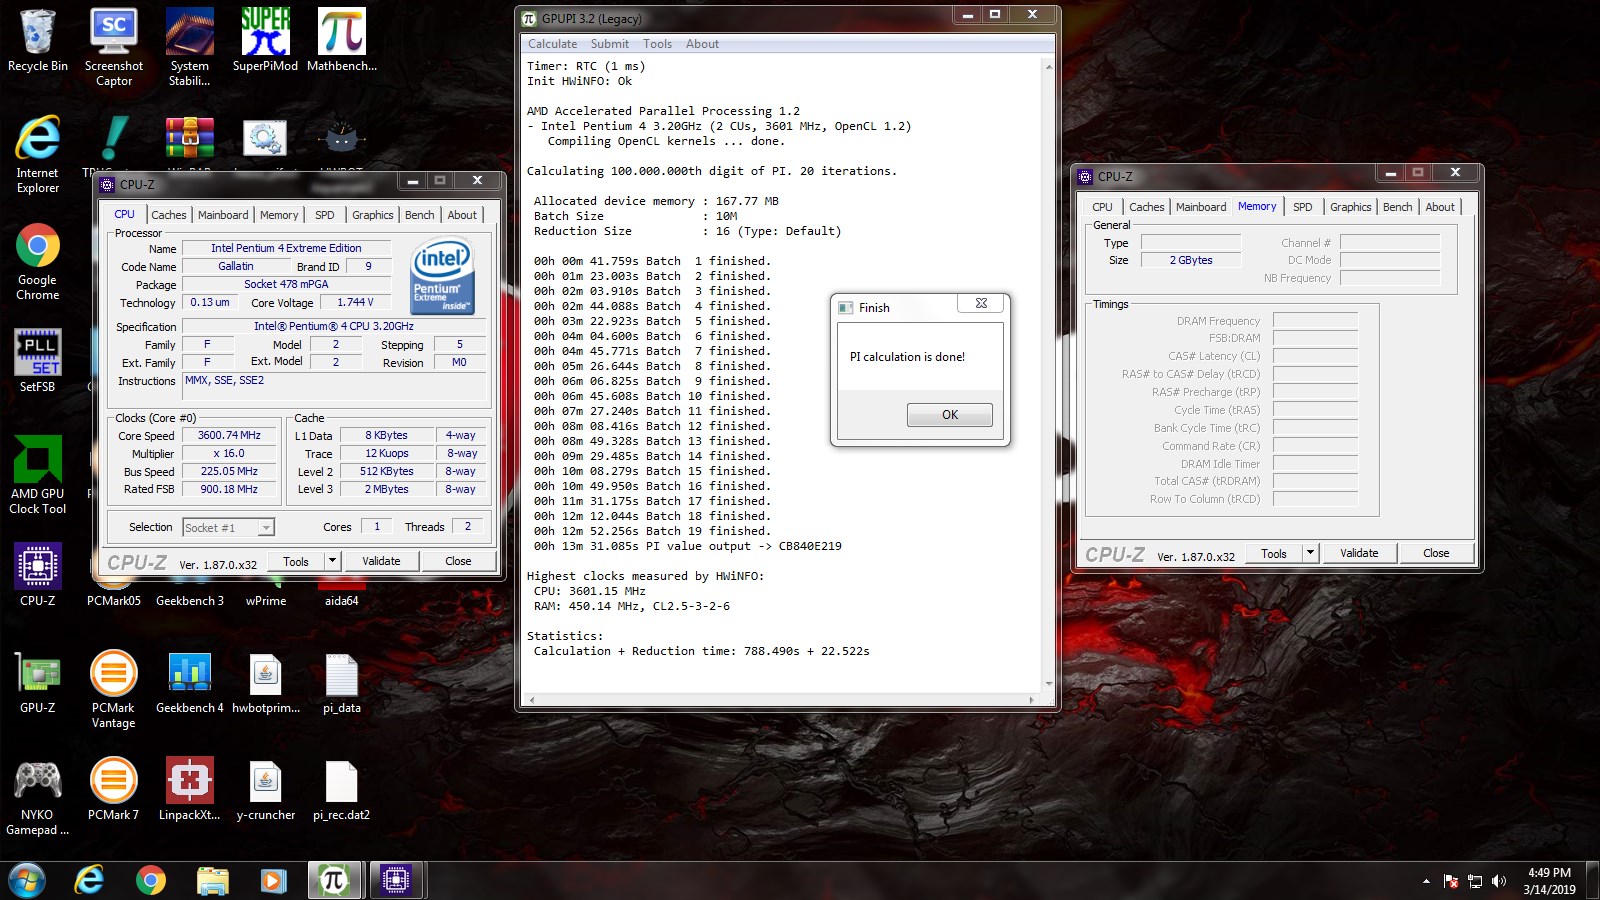1600x900 pixels.
Task: Open Calculate menu in GPUPI
Action: [x=552, y=44]
